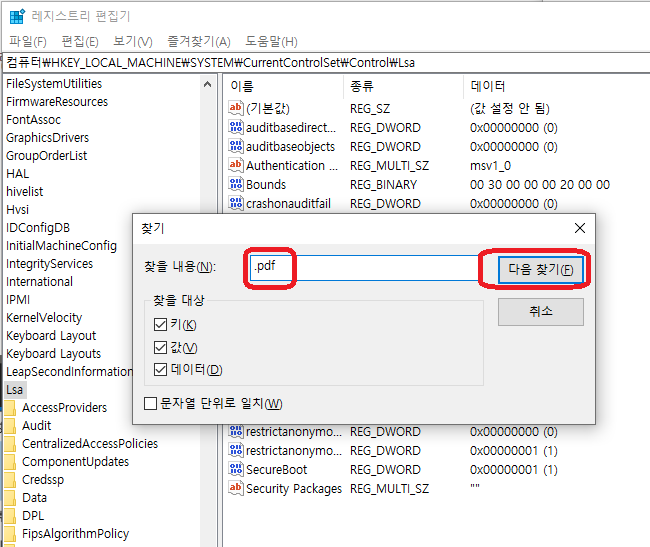
Task: Open the 보기(V) menu
Action: pyautogui.click(x=133, y=41)
